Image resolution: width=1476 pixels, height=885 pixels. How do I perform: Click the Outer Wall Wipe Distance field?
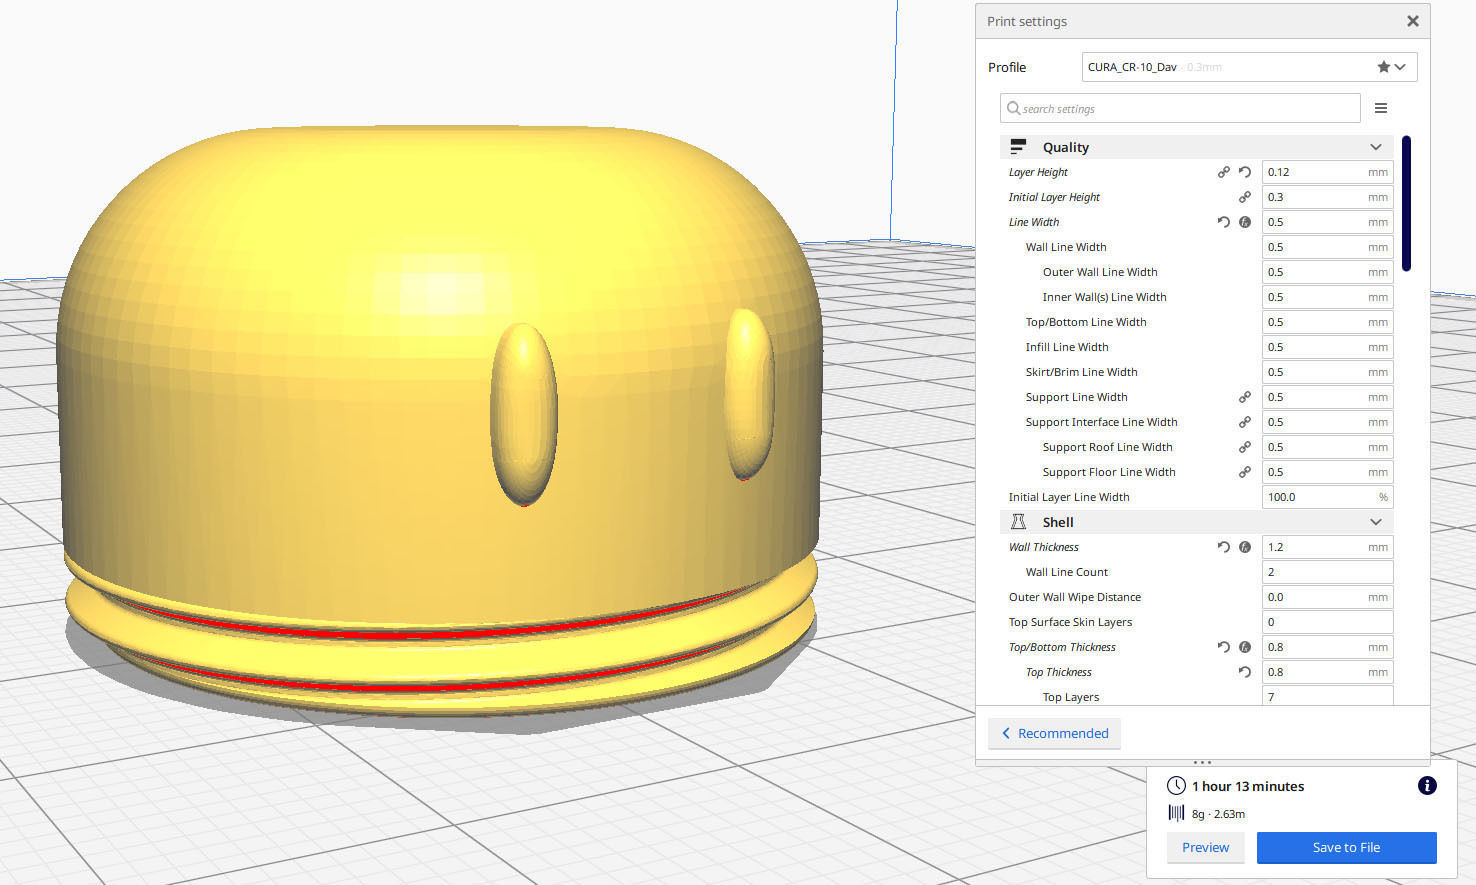click(1327, 597)
